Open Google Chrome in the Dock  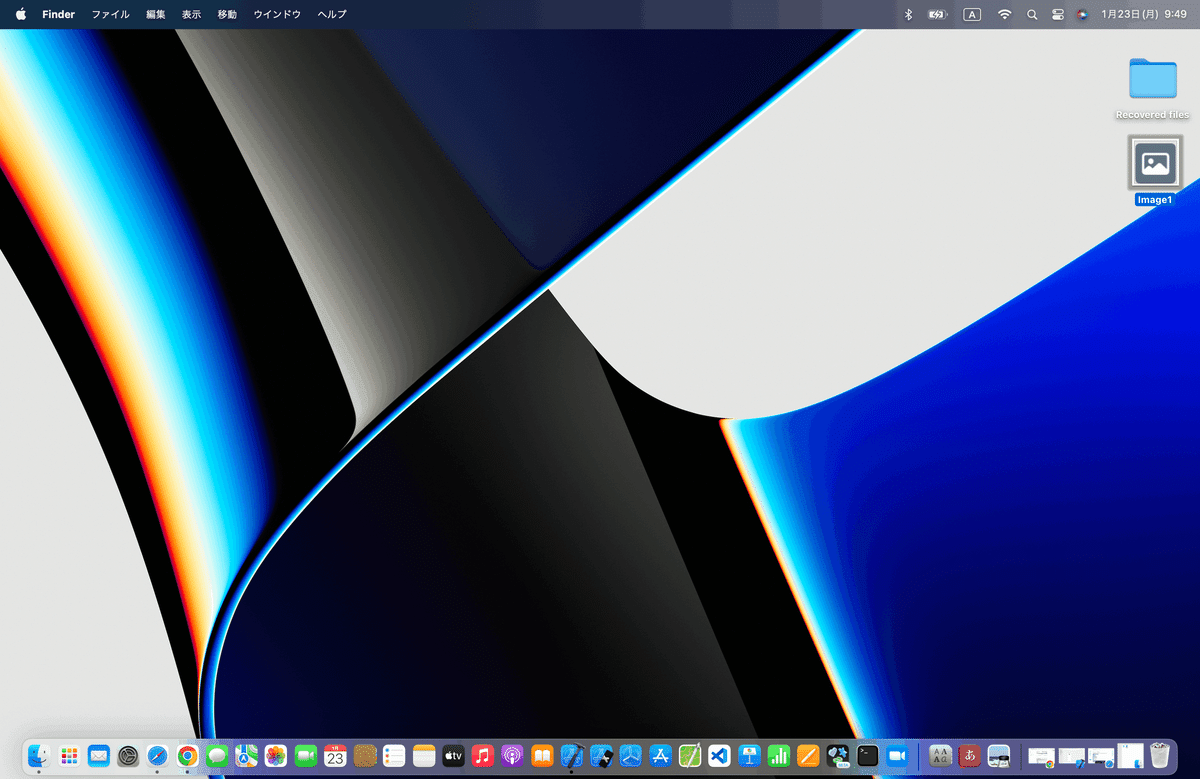[x=187, y=756]
